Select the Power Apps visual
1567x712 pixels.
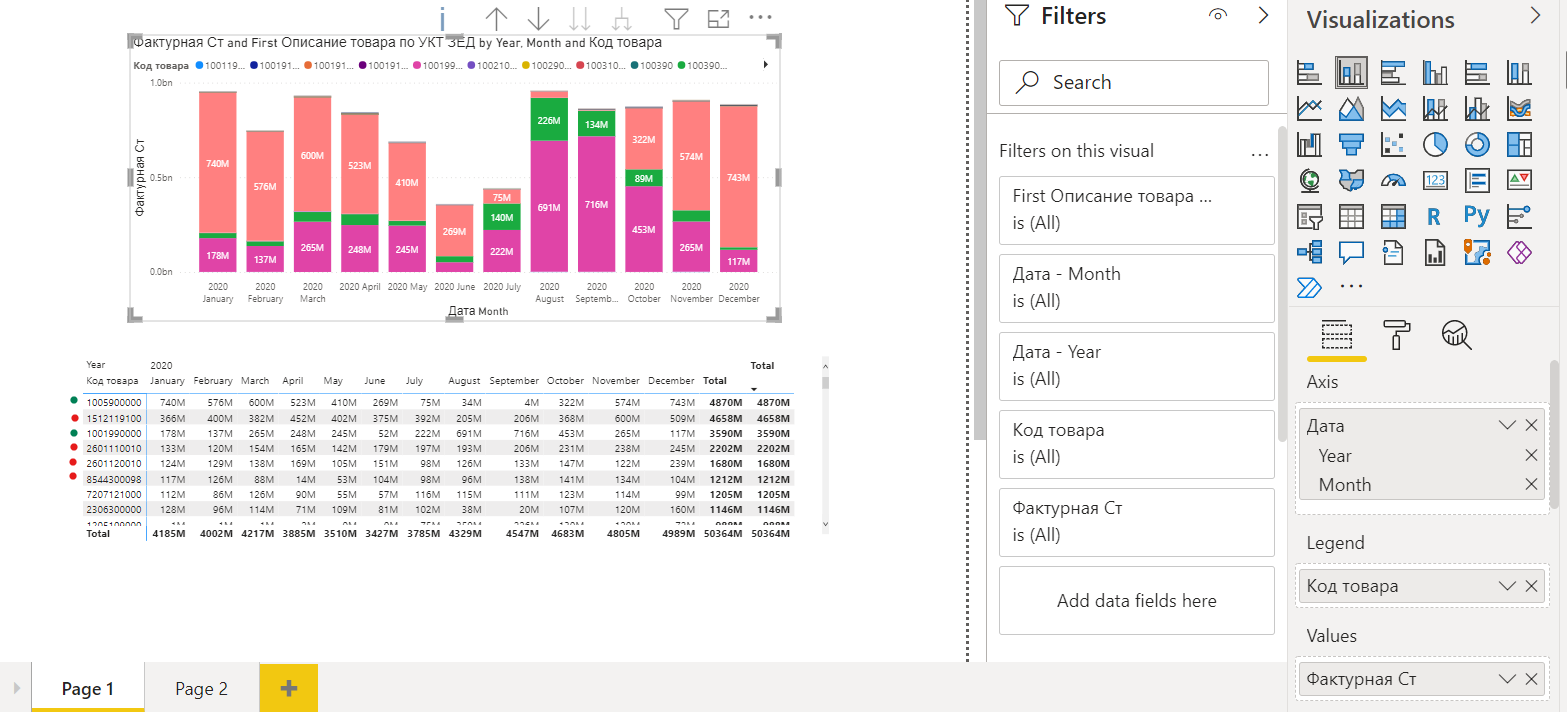(x=1519, y=252)
